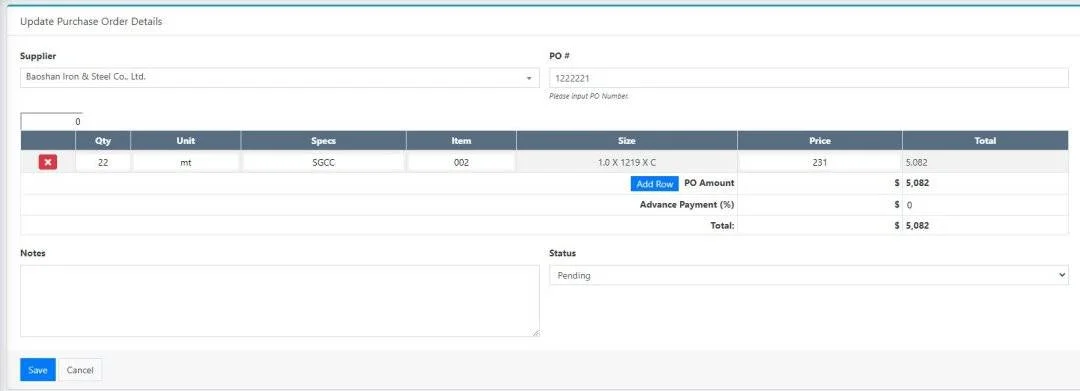The width and height of the screenshot is (1080, 391).
Task: Click the PO # input field 1222221
Action: coord(808,78)
